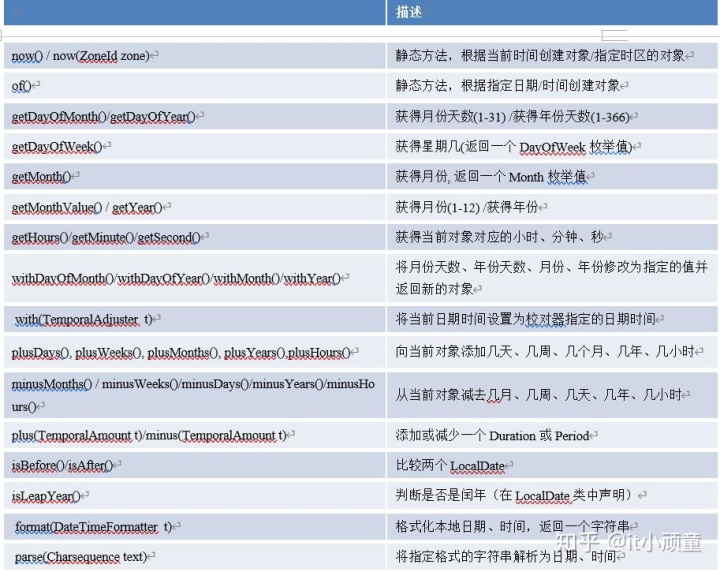This screenshot has height=572, width=720.
Task: Select description 根据指定日期/时间创建对象
Action: 552,86
